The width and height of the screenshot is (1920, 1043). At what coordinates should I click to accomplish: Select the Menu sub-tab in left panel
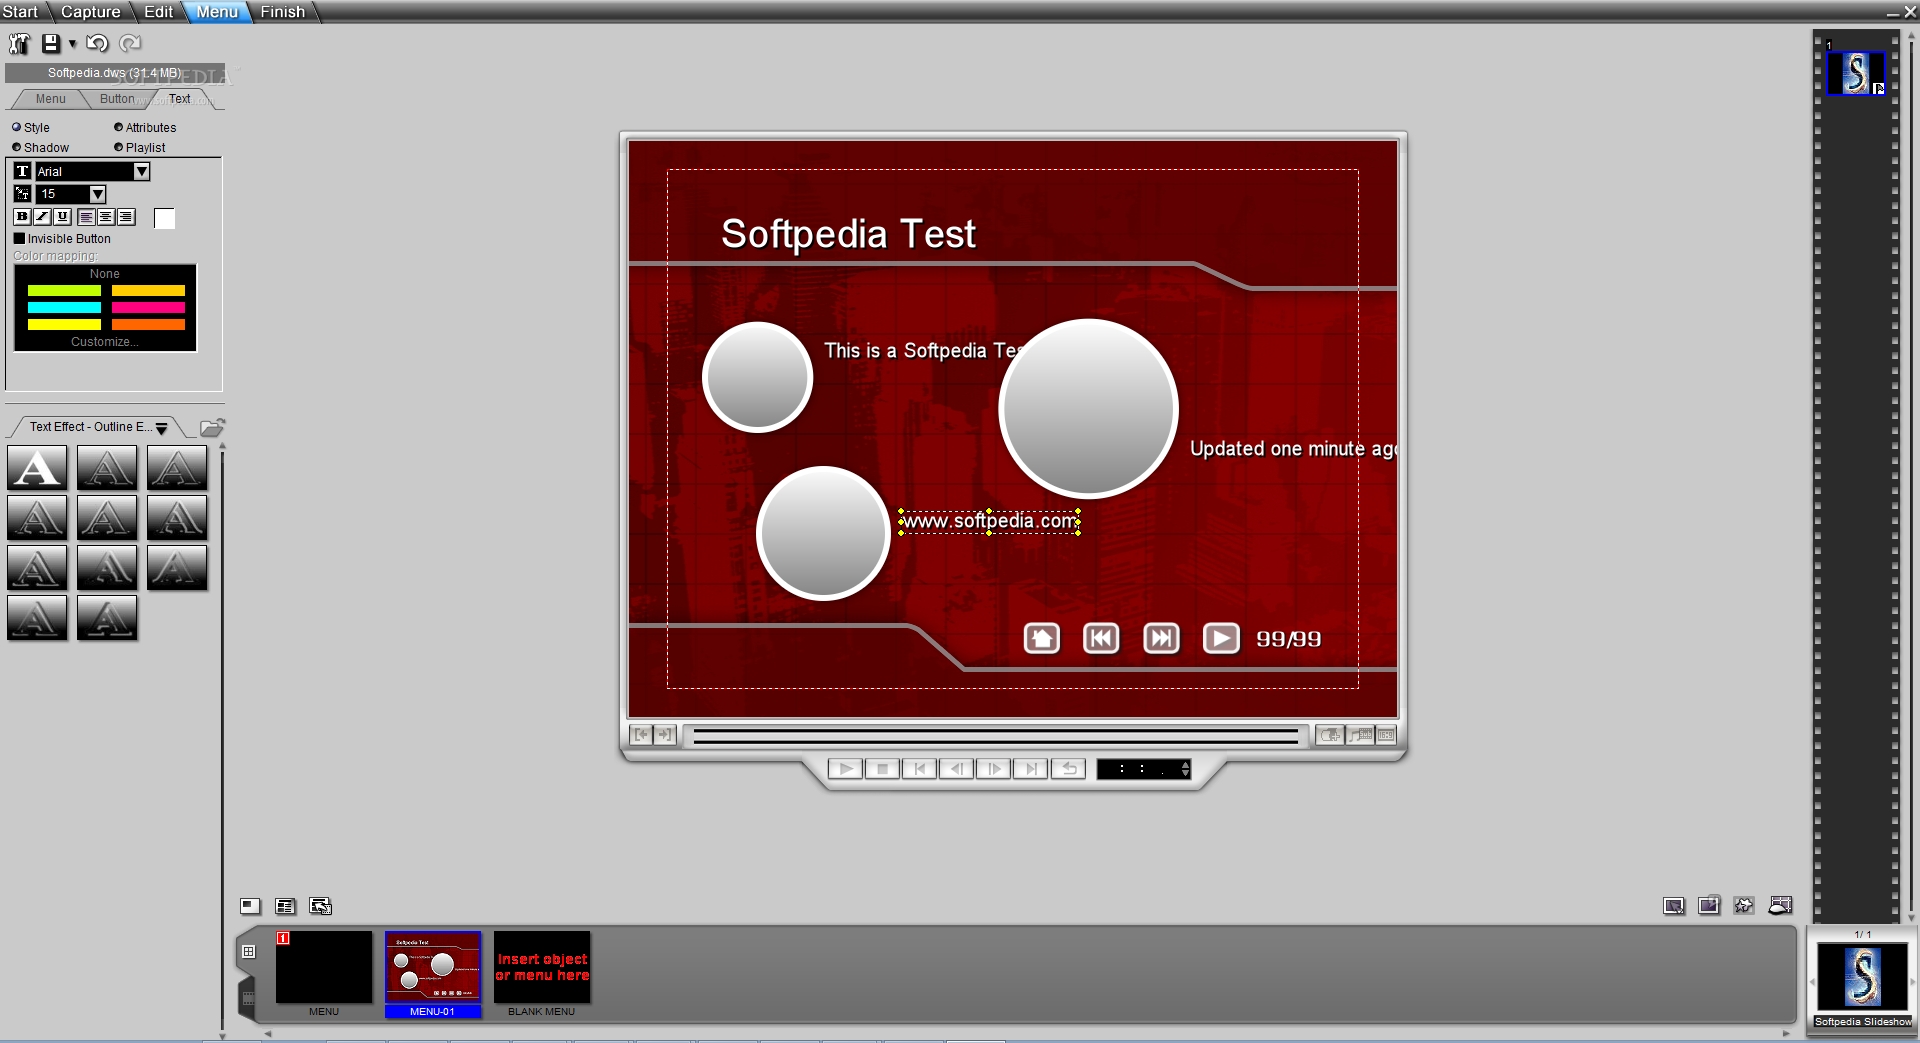(50, 99)
